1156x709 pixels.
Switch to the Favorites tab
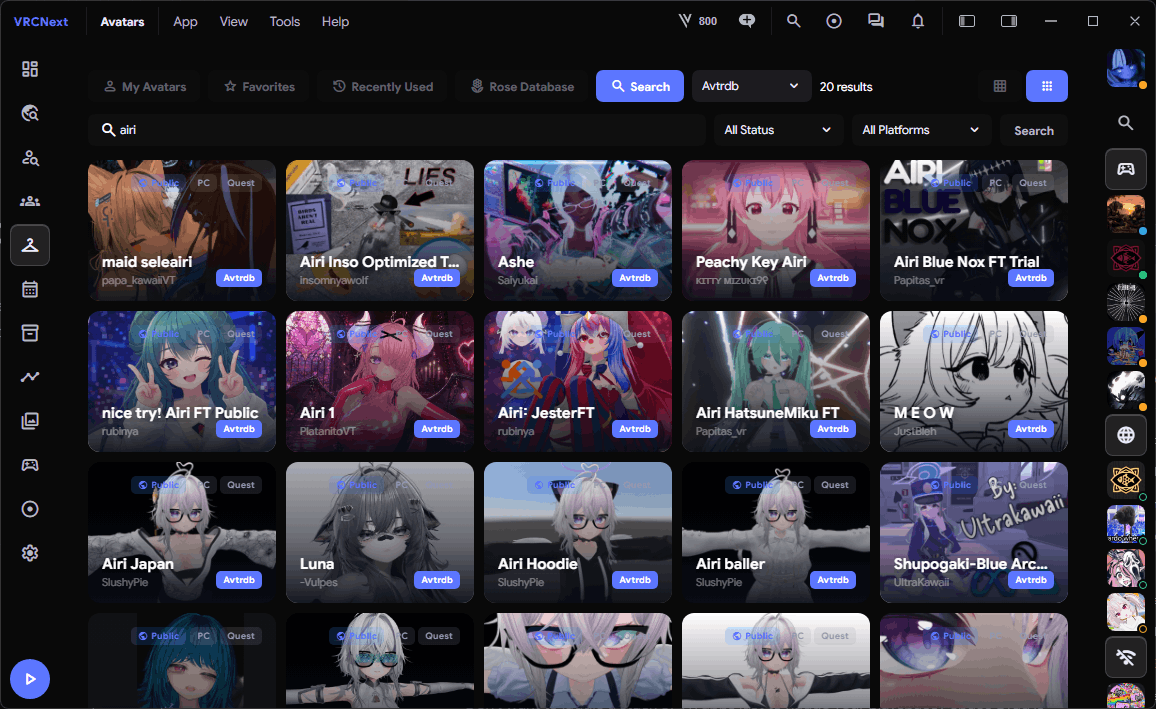click(260, 86)
